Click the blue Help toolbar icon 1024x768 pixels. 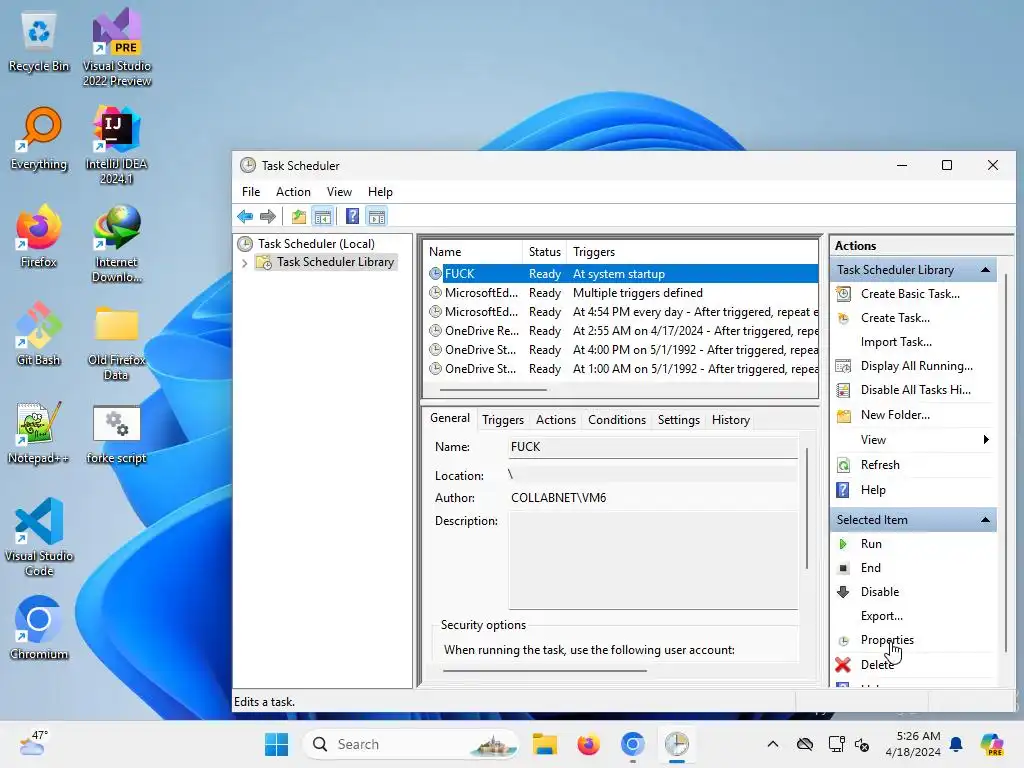click(x=352, y=216)
